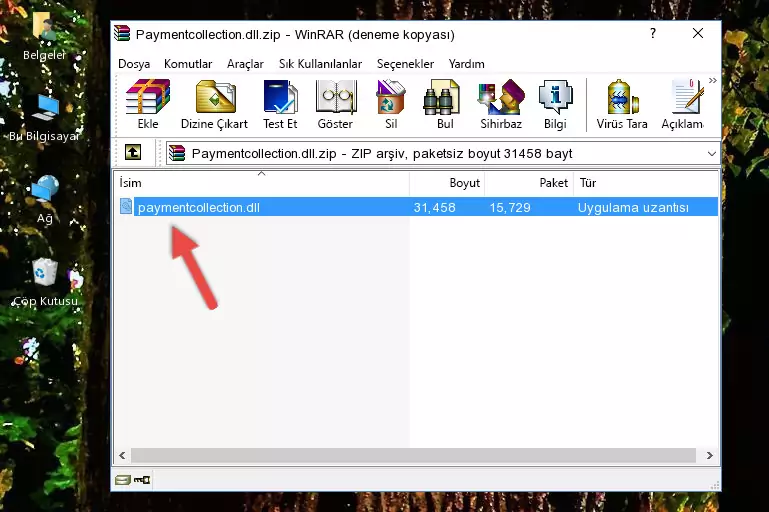
Task: Click the size value 31,458
Action: (434, 207)
